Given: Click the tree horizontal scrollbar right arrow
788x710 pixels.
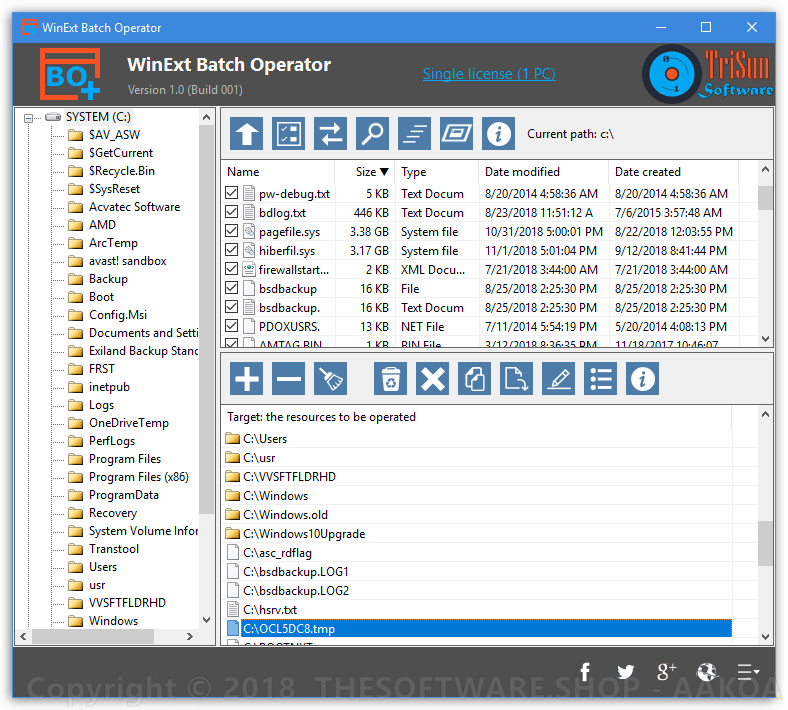Looking at the screenshot, I should [x=189, y=636].
